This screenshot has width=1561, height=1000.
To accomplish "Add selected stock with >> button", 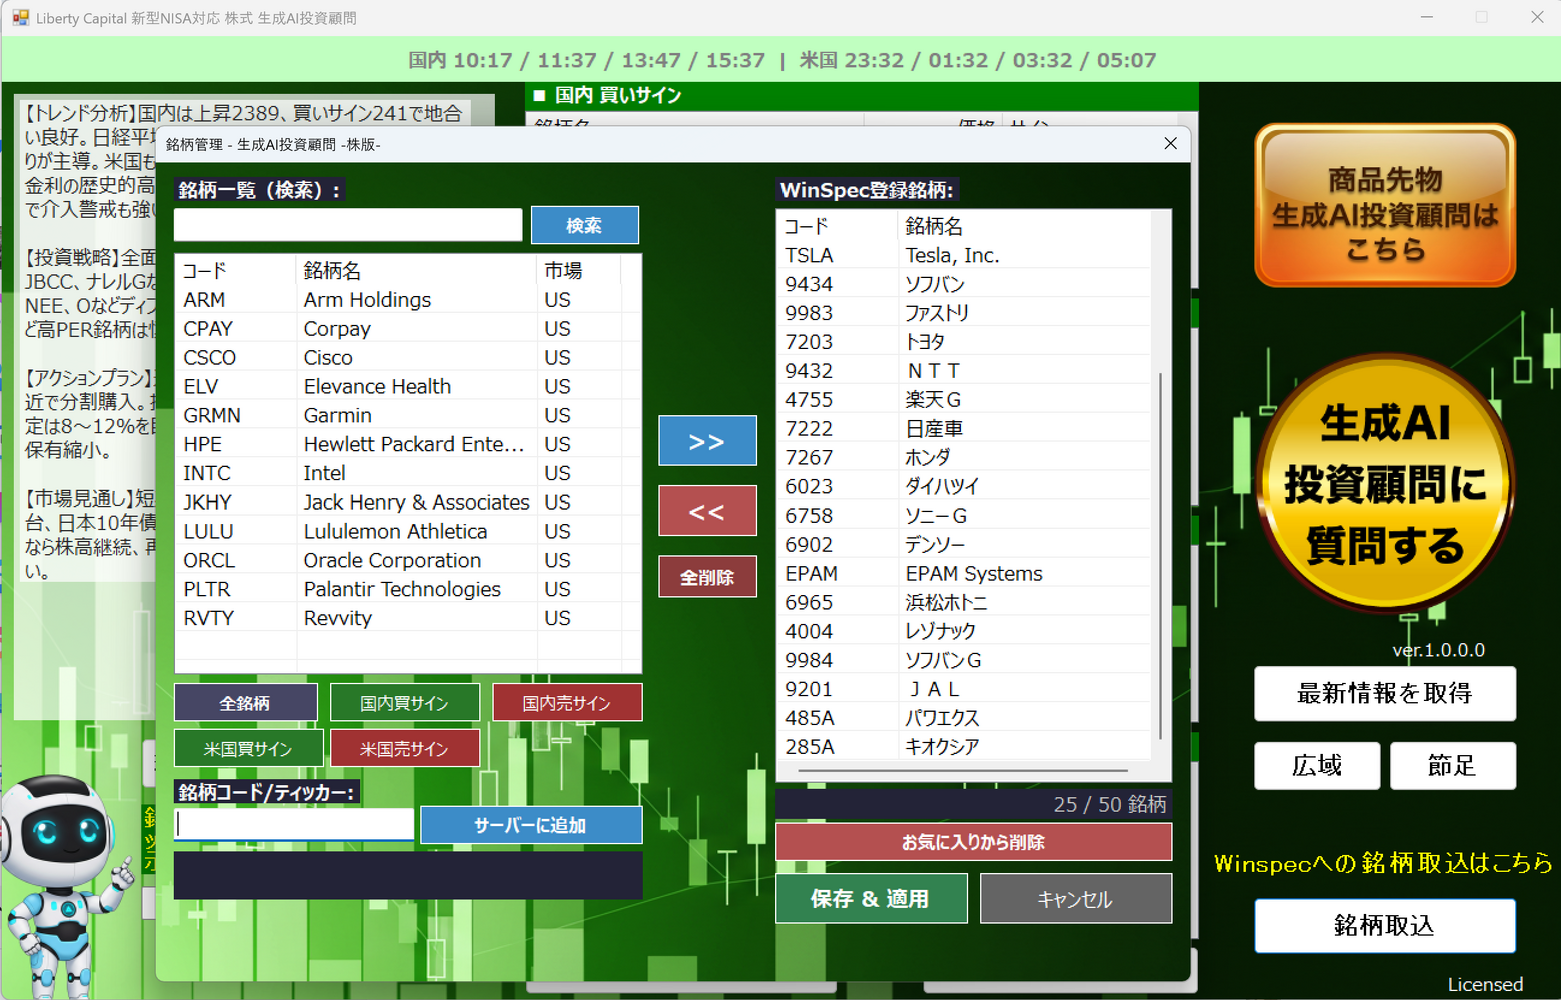I will (x=707, y=441).
